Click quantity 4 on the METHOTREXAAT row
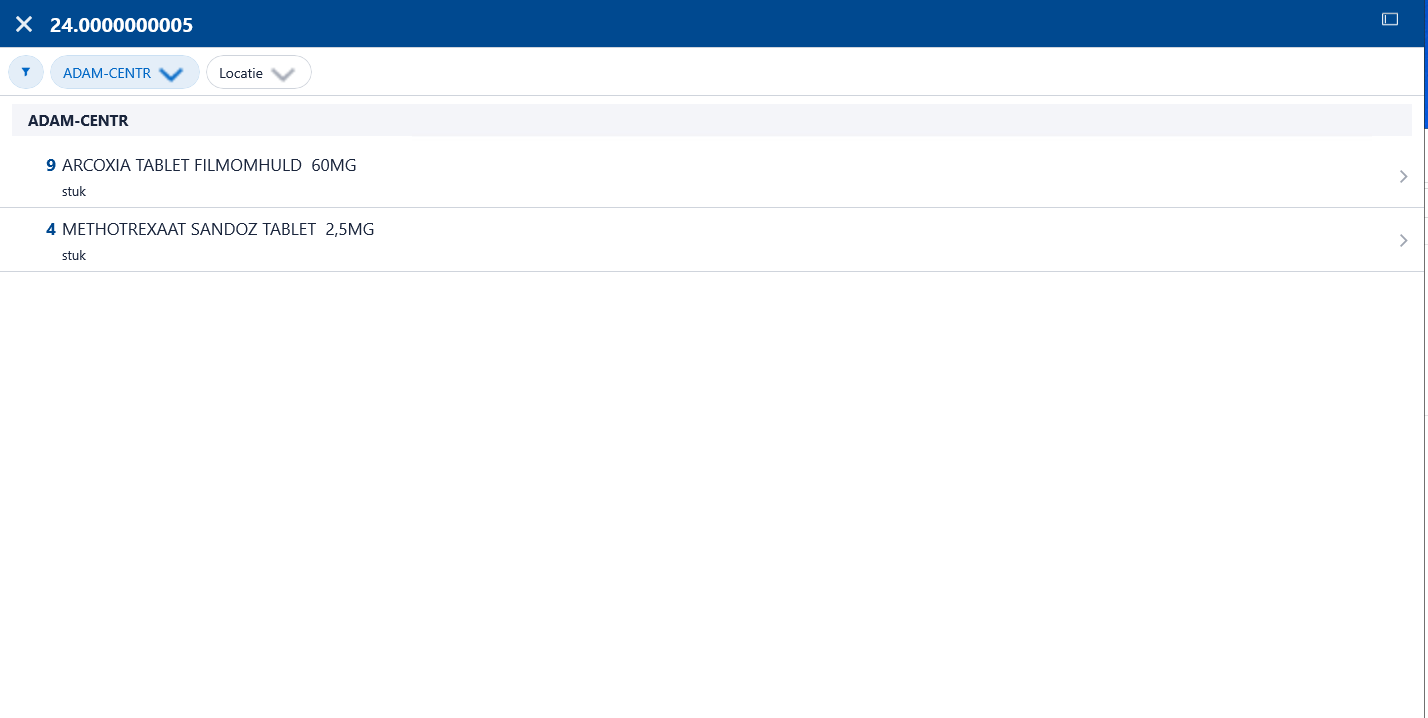This screenshot has height=718, width=1428. pos(51,229)
